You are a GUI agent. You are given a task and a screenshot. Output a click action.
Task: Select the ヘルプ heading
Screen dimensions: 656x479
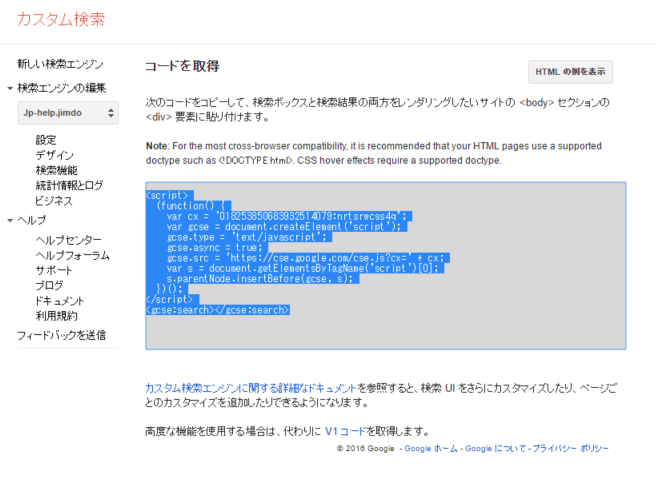32,220
